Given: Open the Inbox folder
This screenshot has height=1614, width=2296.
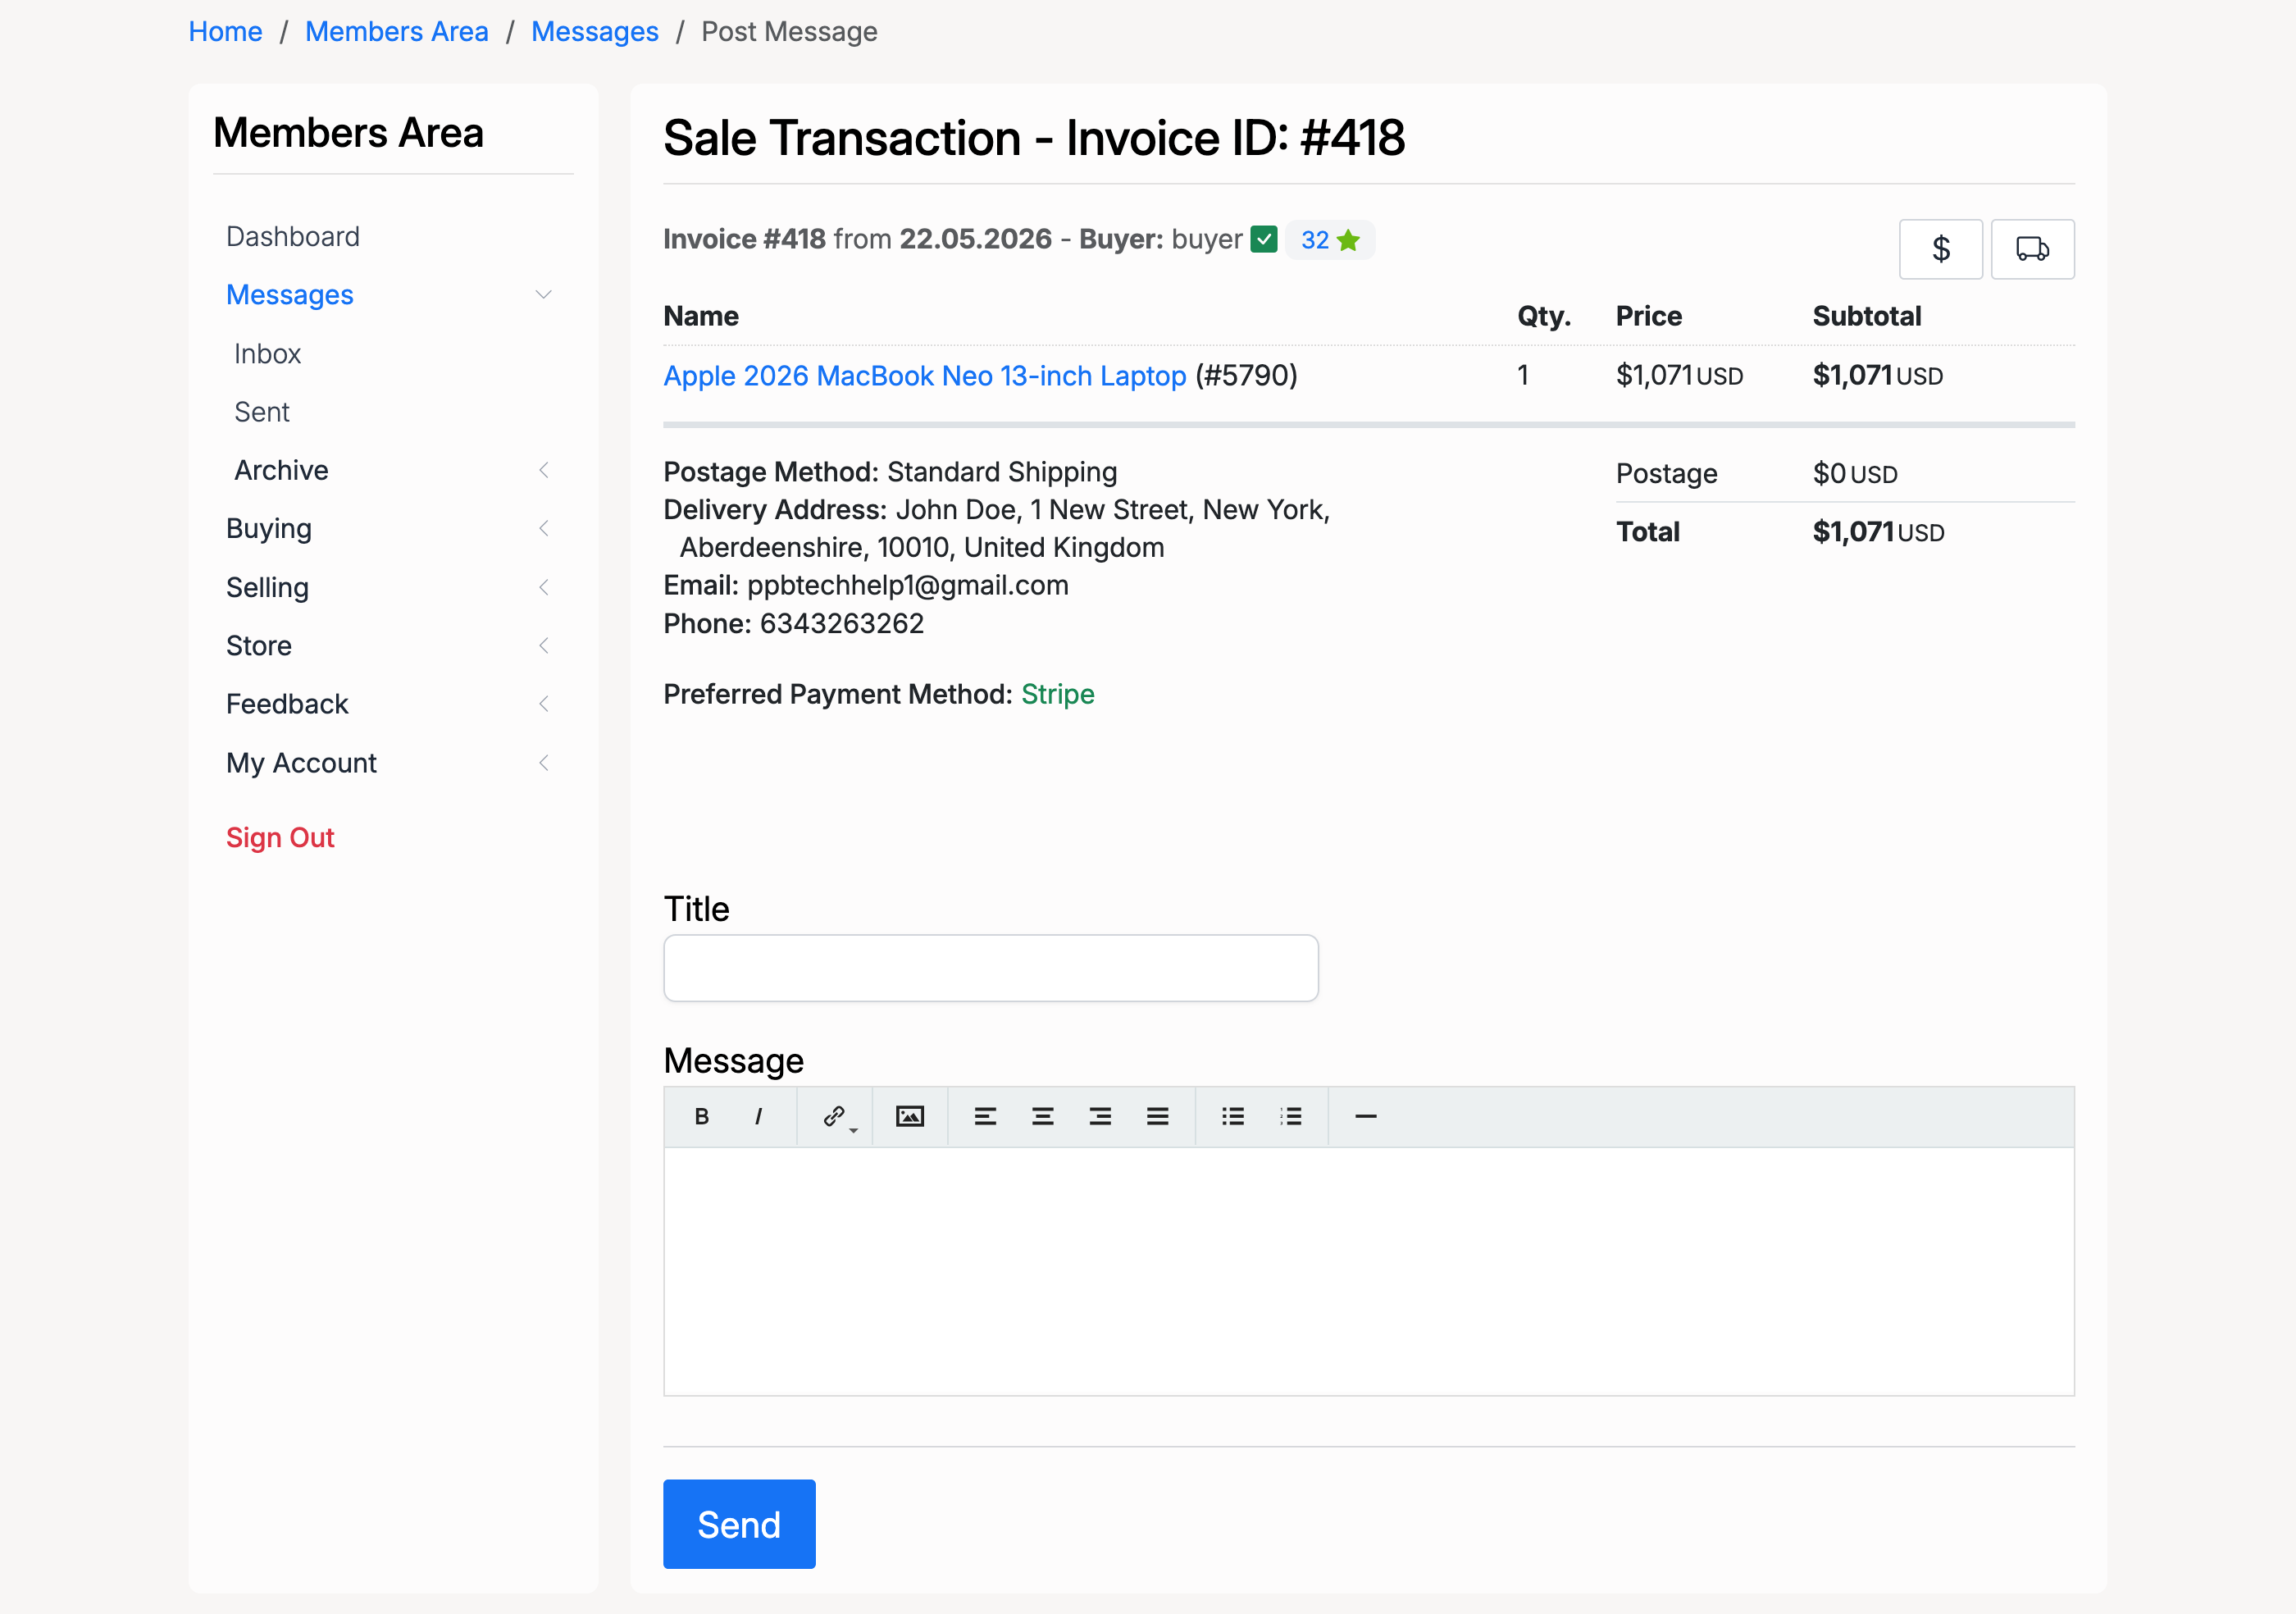Looking at the screenshot, I should [x=267, y=354].
